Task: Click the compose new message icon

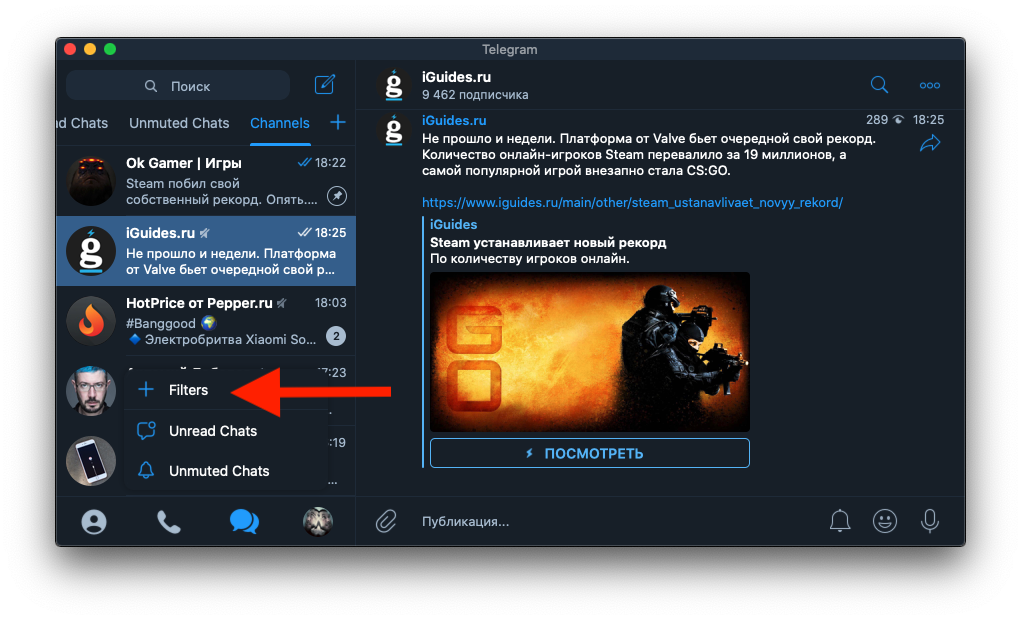Action: [x=324, y=85]
